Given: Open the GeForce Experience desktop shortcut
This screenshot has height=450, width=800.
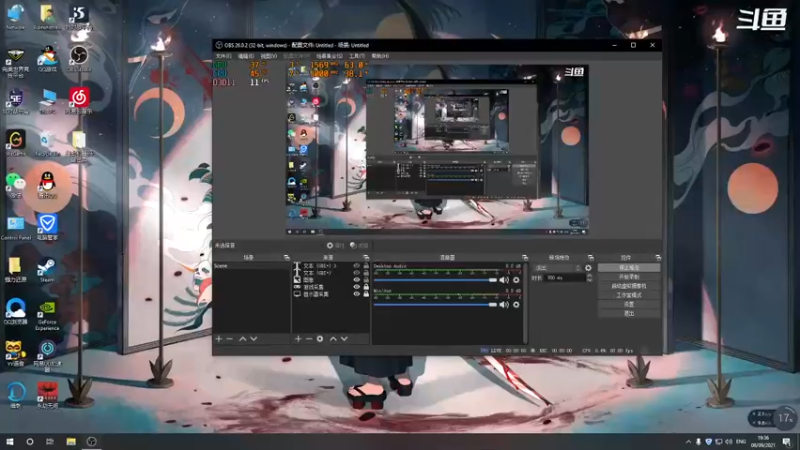Looking at the screenshot, I should coord(47,315).
